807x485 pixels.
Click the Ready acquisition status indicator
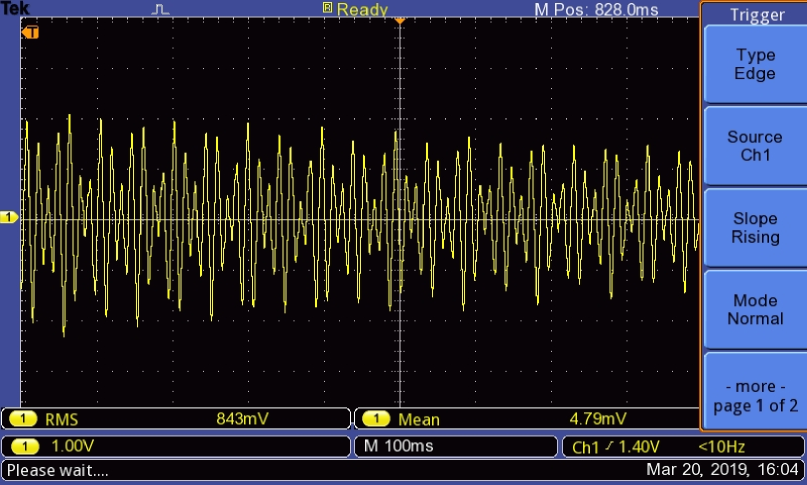[355, 9]
